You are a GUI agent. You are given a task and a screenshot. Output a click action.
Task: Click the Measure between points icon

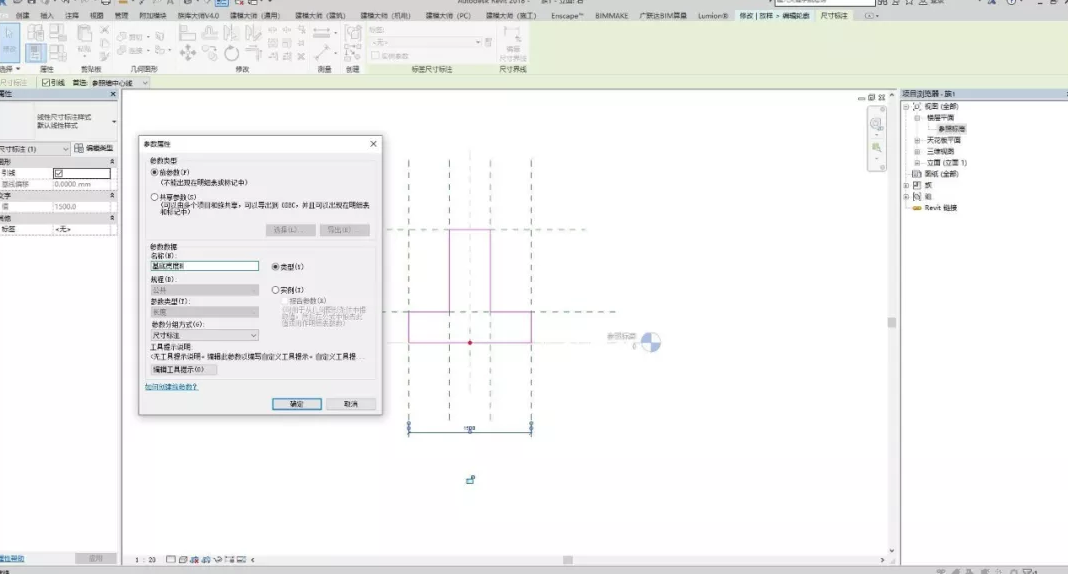[x=321, y=32]
